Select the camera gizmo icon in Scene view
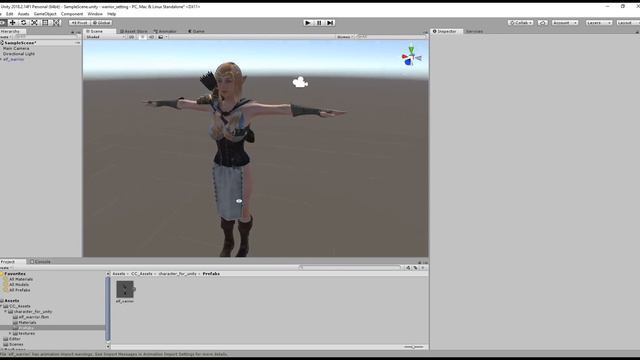Image resolution: width=640 pixels, height=360 pixels. click(300, 82)
